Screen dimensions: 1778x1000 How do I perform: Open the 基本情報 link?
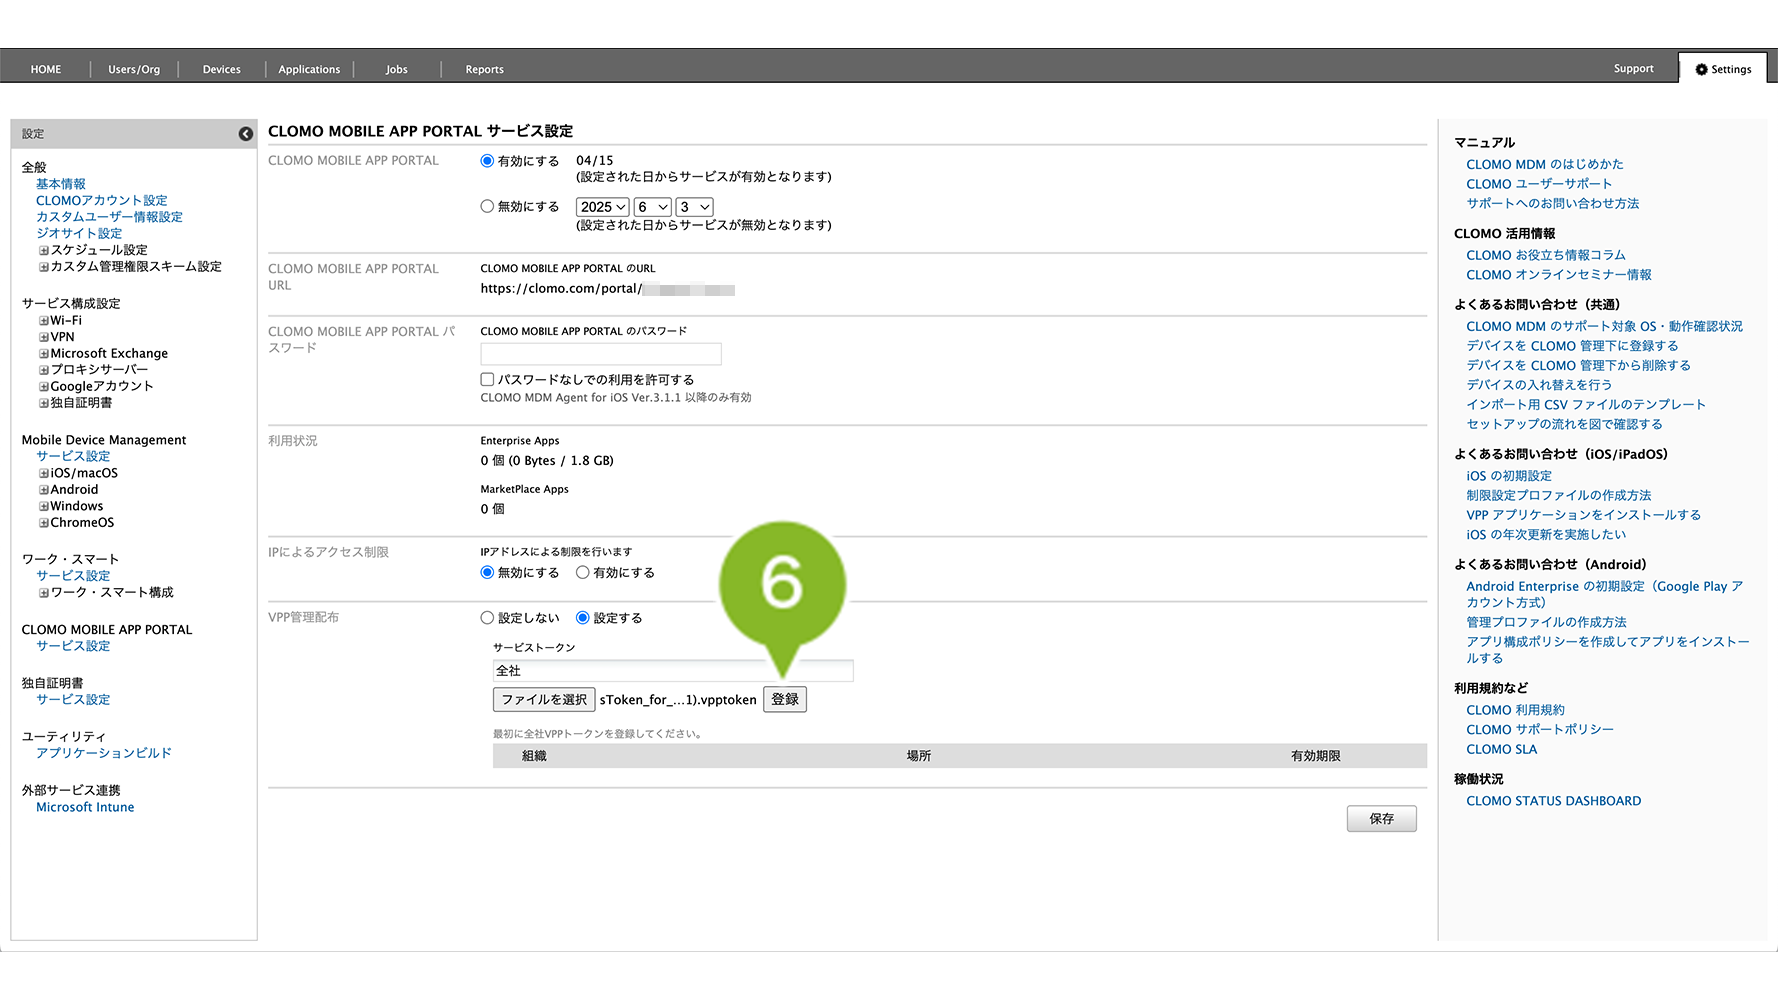tap(61, 184)
